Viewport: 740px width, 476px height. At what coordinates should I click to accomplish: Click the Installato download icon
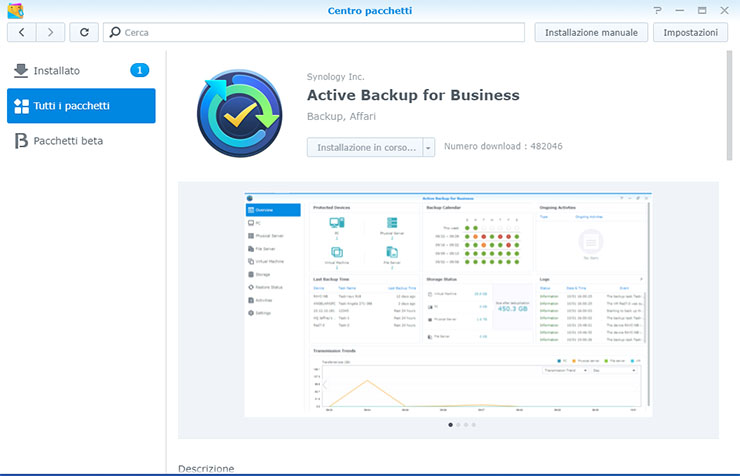[x=21, y=71]
